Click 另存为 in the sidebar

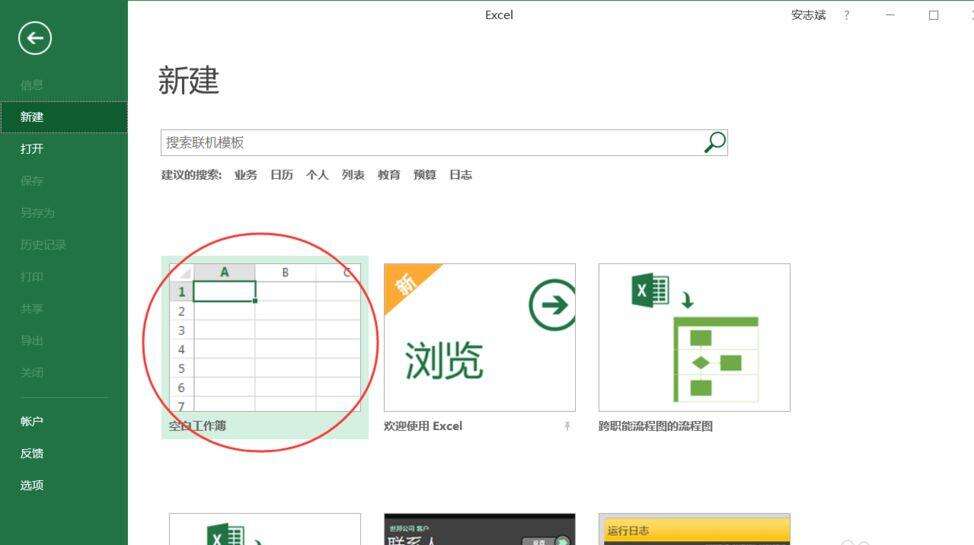click(x=37, y=213)
